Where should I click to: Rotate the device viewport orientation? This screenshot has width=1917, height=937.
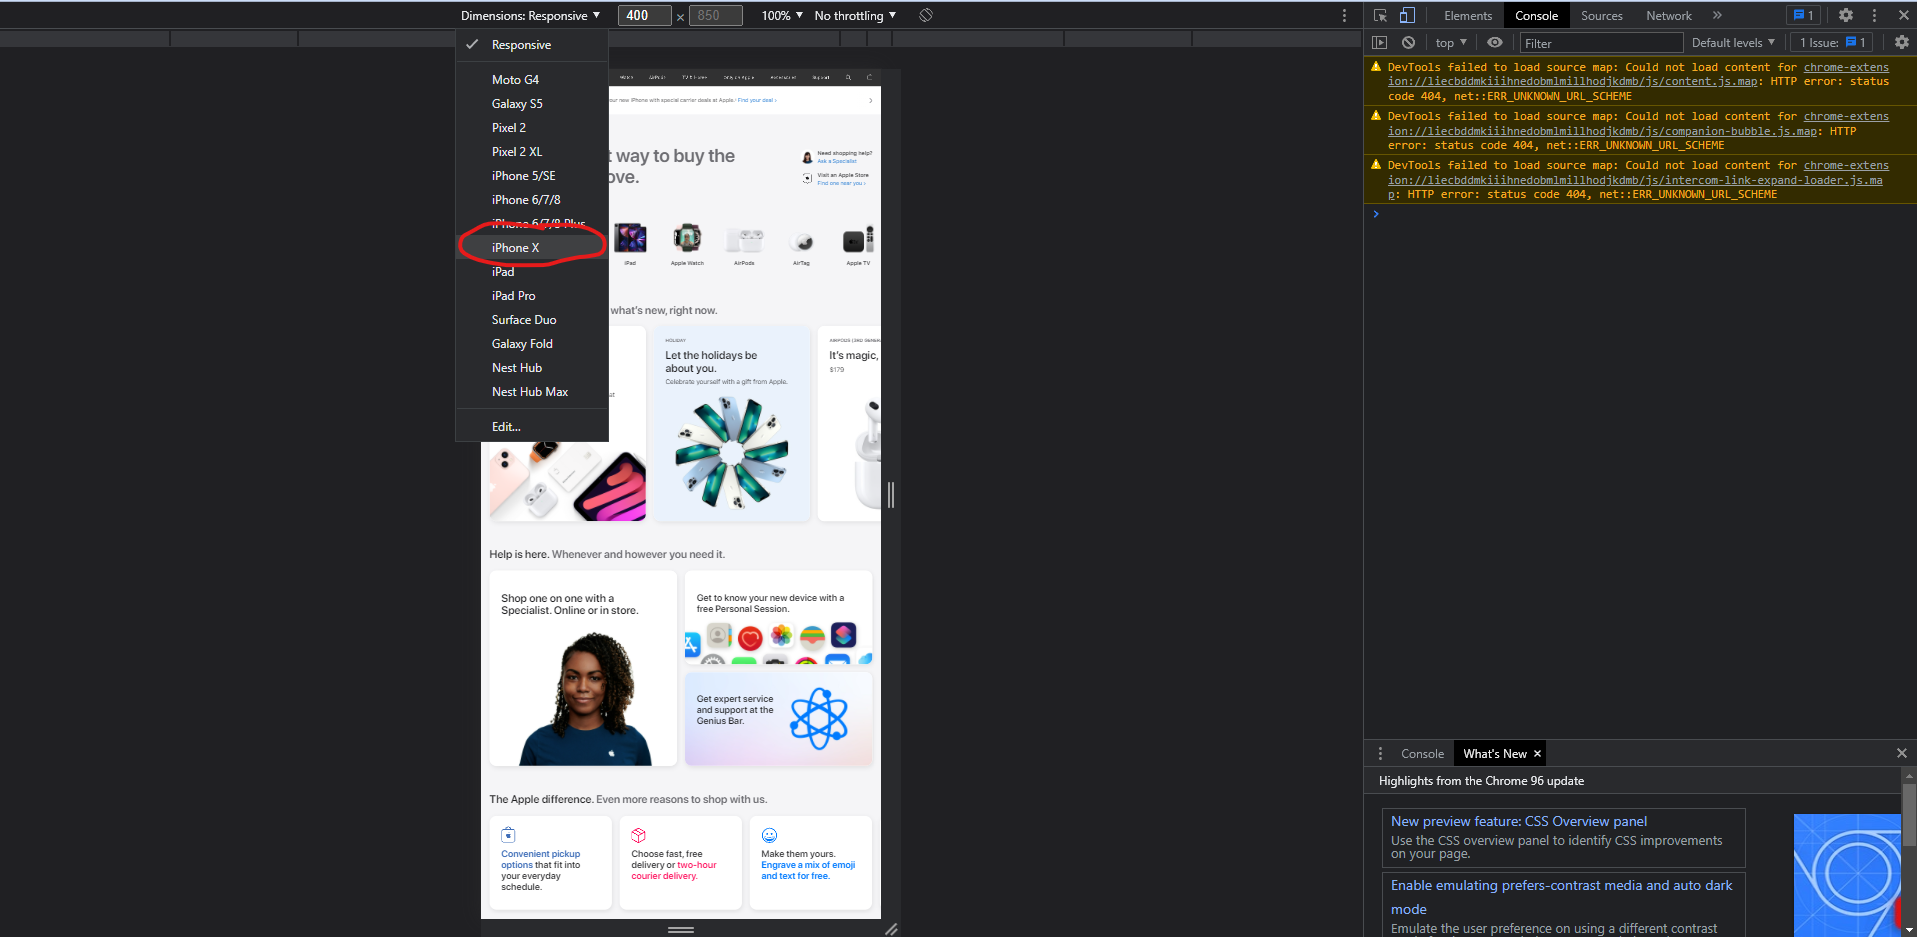point(926,15)
